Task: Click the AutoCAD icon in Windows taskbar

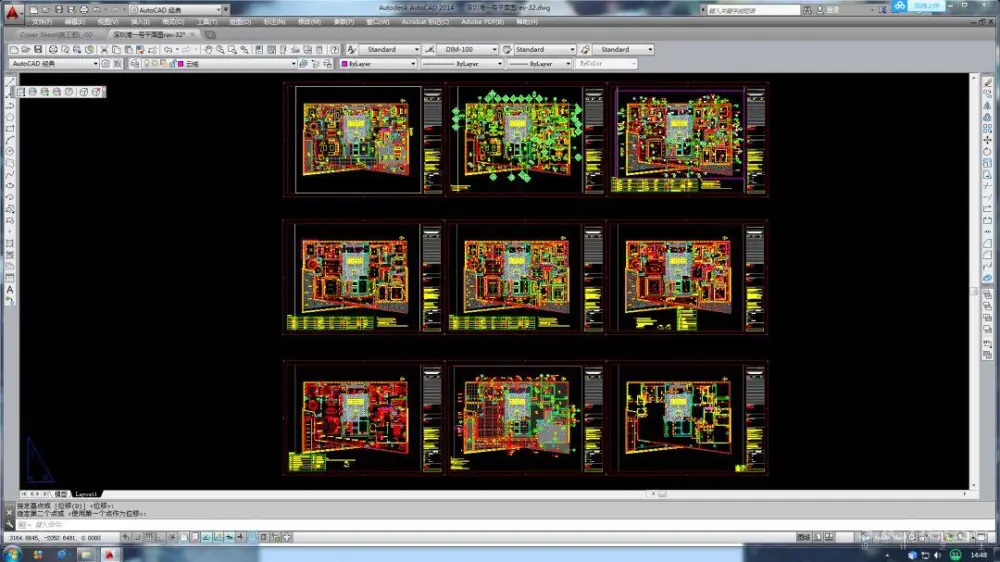Action: (x=109, y=553)
